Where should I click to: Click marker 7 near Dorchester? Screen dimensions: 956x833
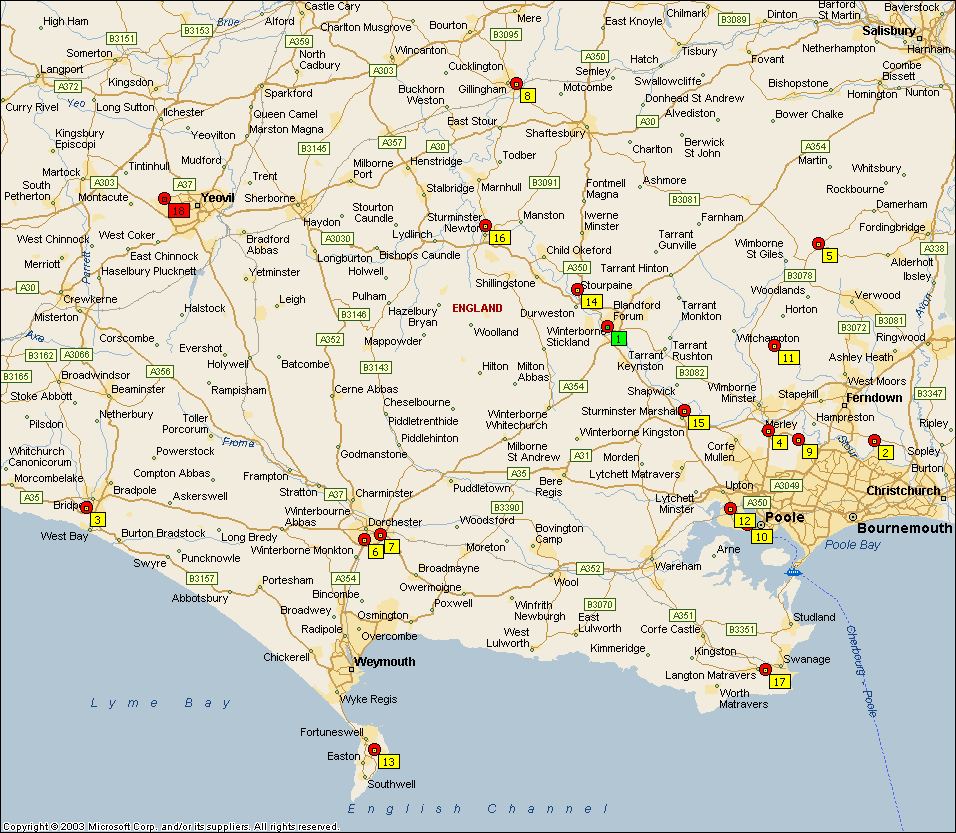391,546
